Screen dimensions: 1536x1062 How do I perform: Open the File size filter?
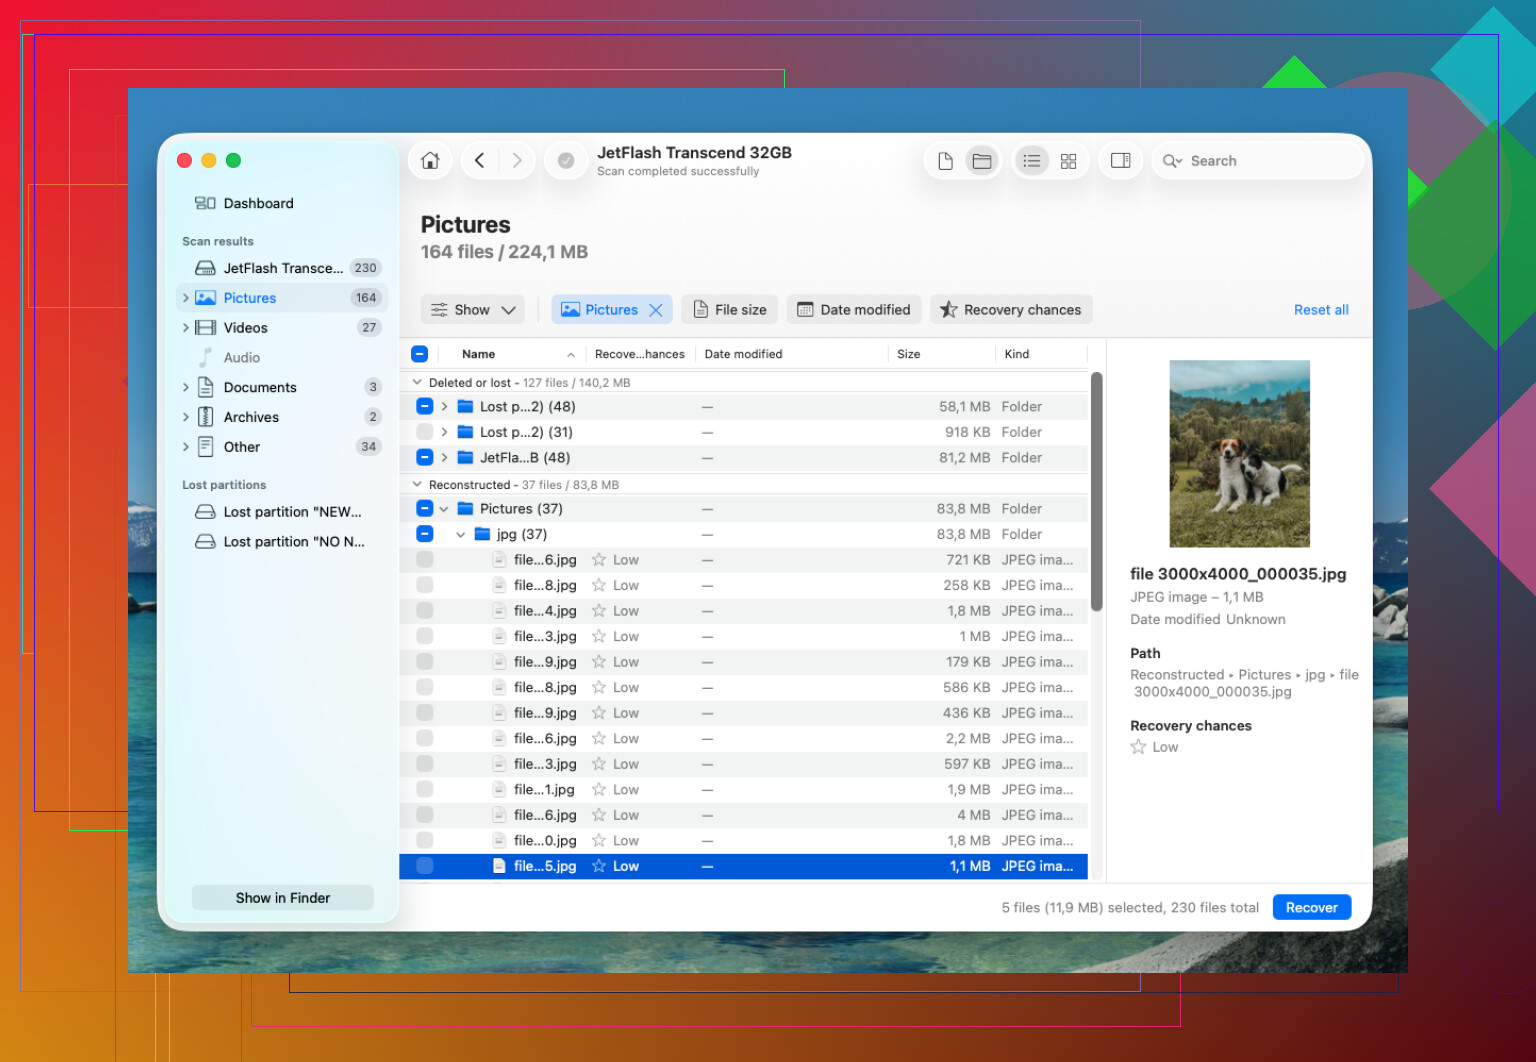pyautogui.click(x=729, y=310)
